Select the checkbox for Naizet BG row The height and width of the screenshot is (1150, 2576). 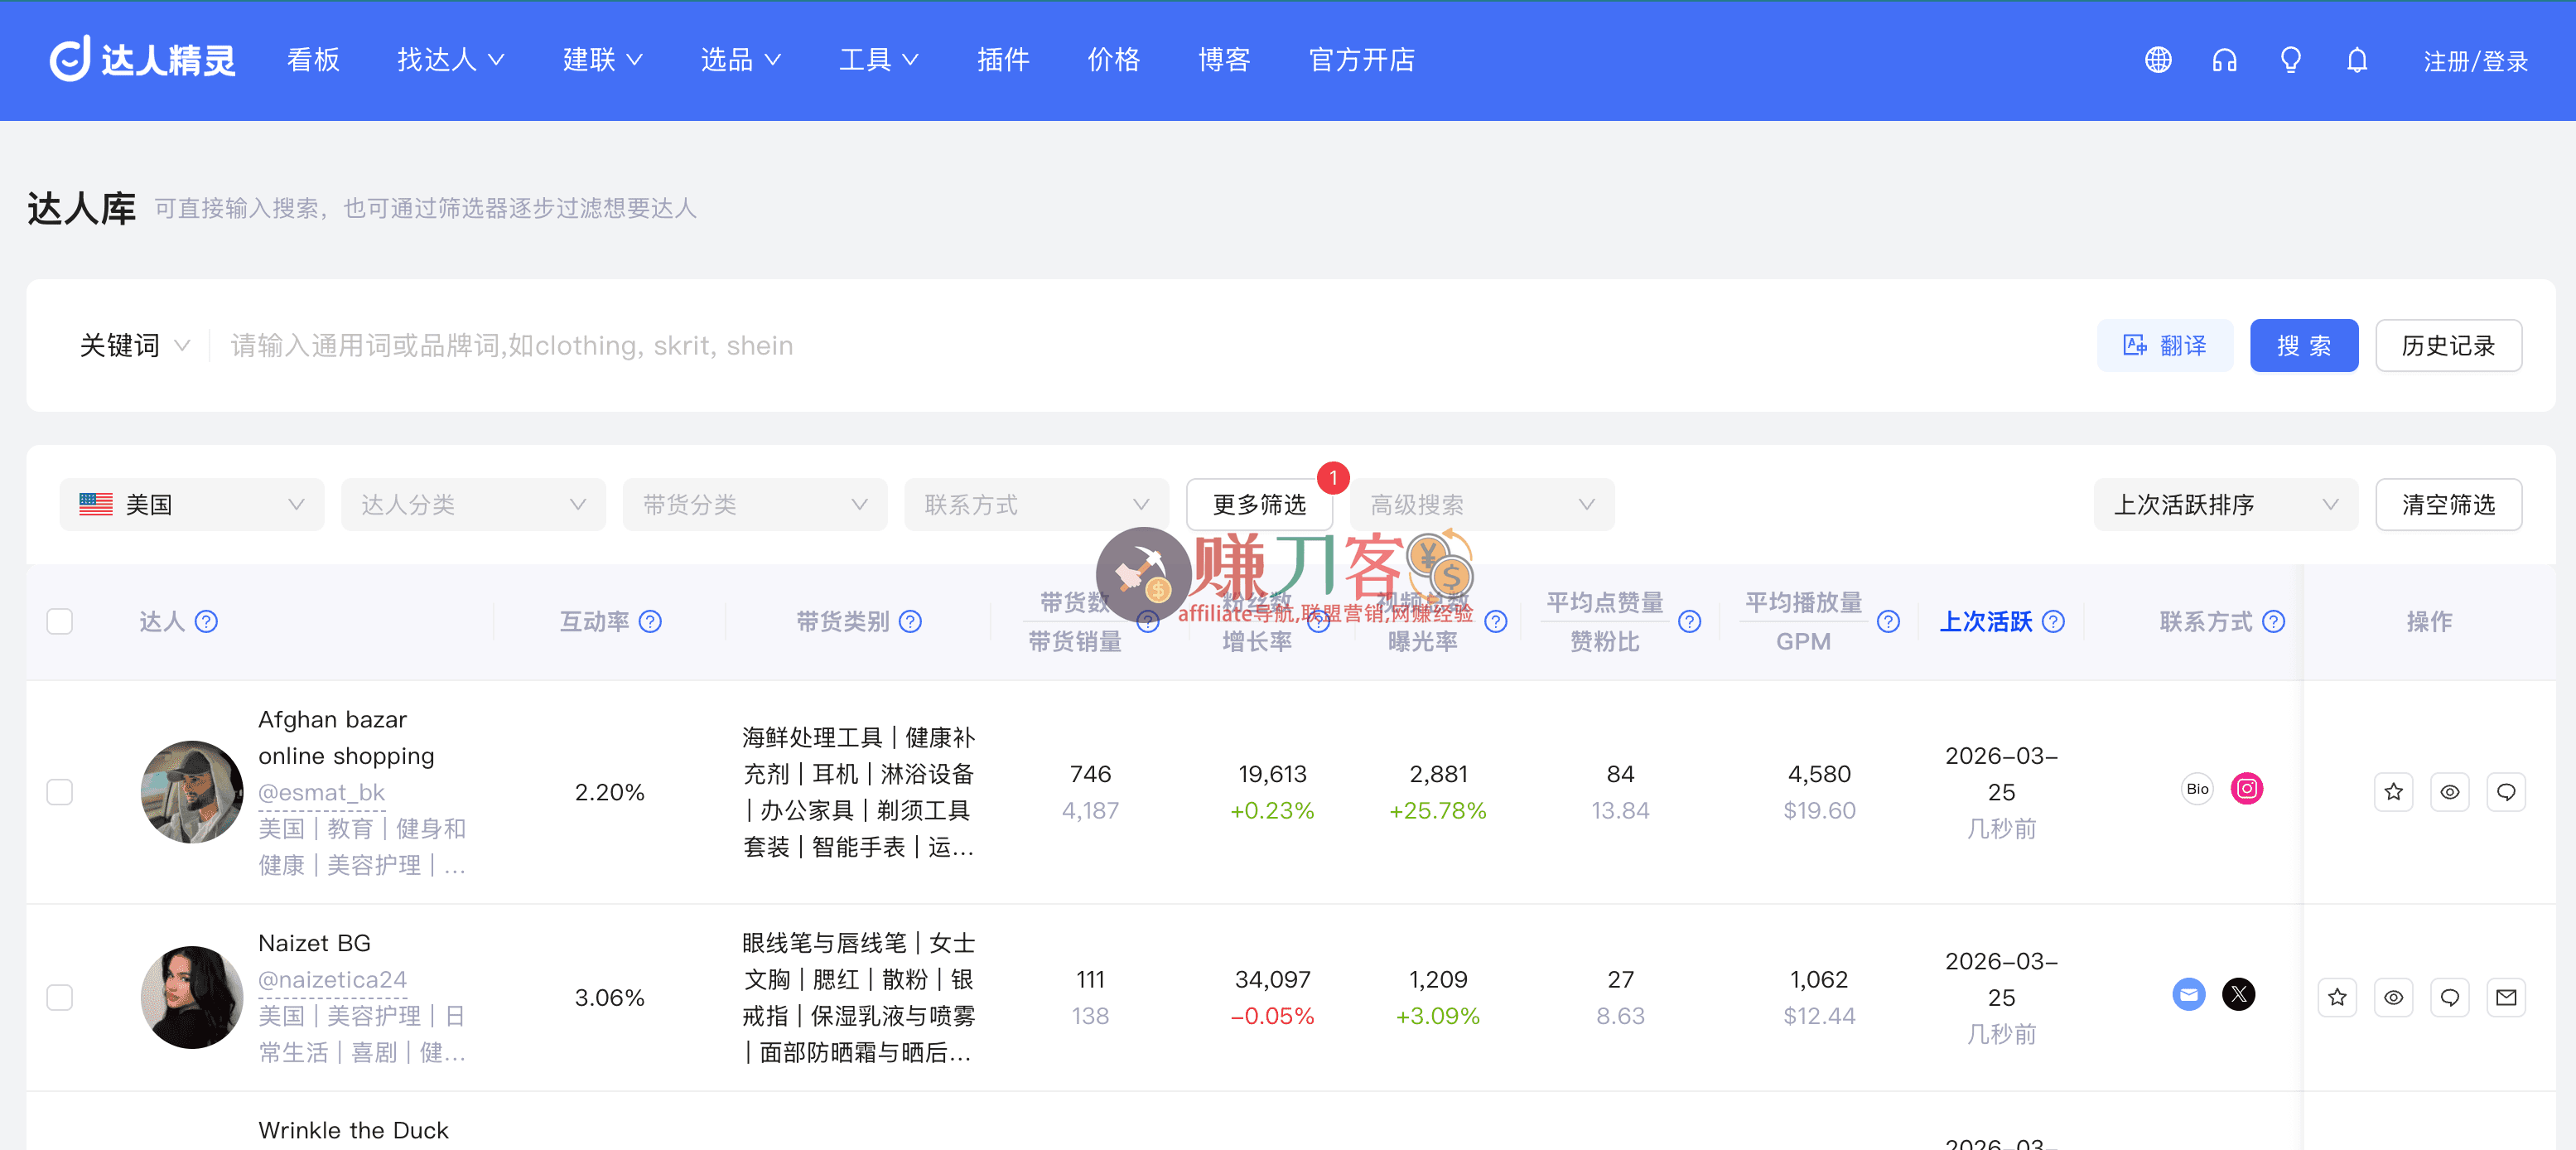pyautogui.click(x=59, y=997)
